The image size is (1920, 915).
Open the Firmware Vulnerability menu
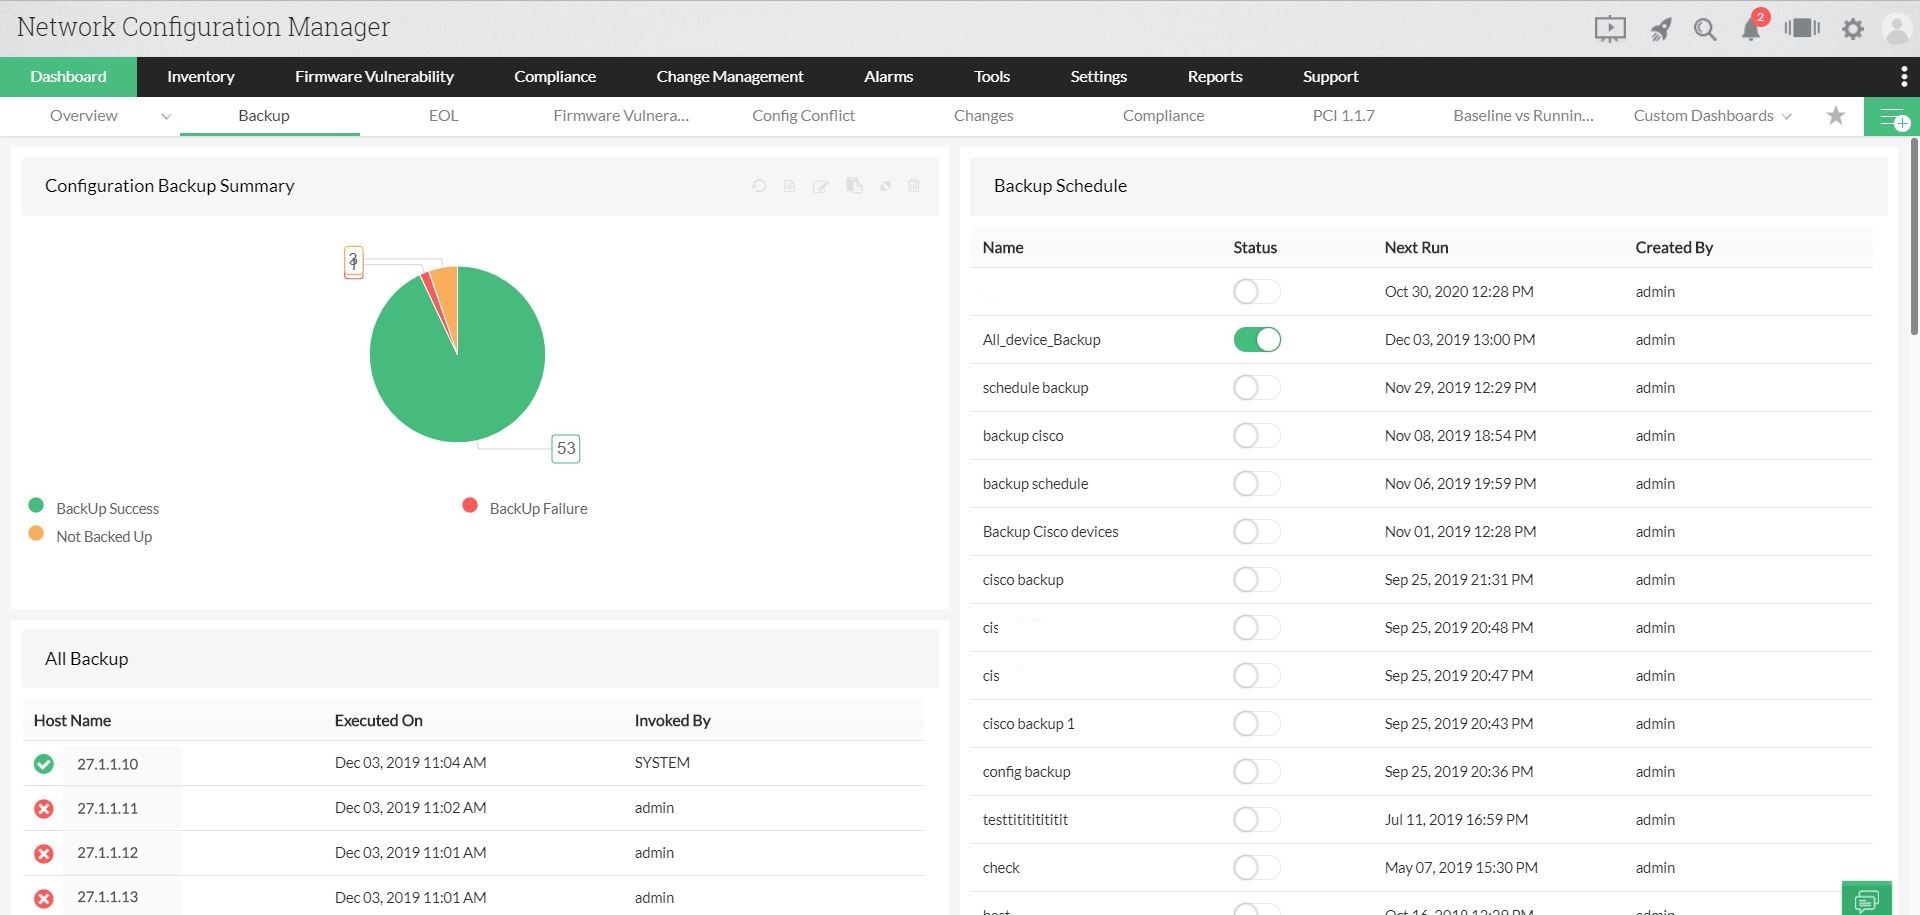click(374, 76)
